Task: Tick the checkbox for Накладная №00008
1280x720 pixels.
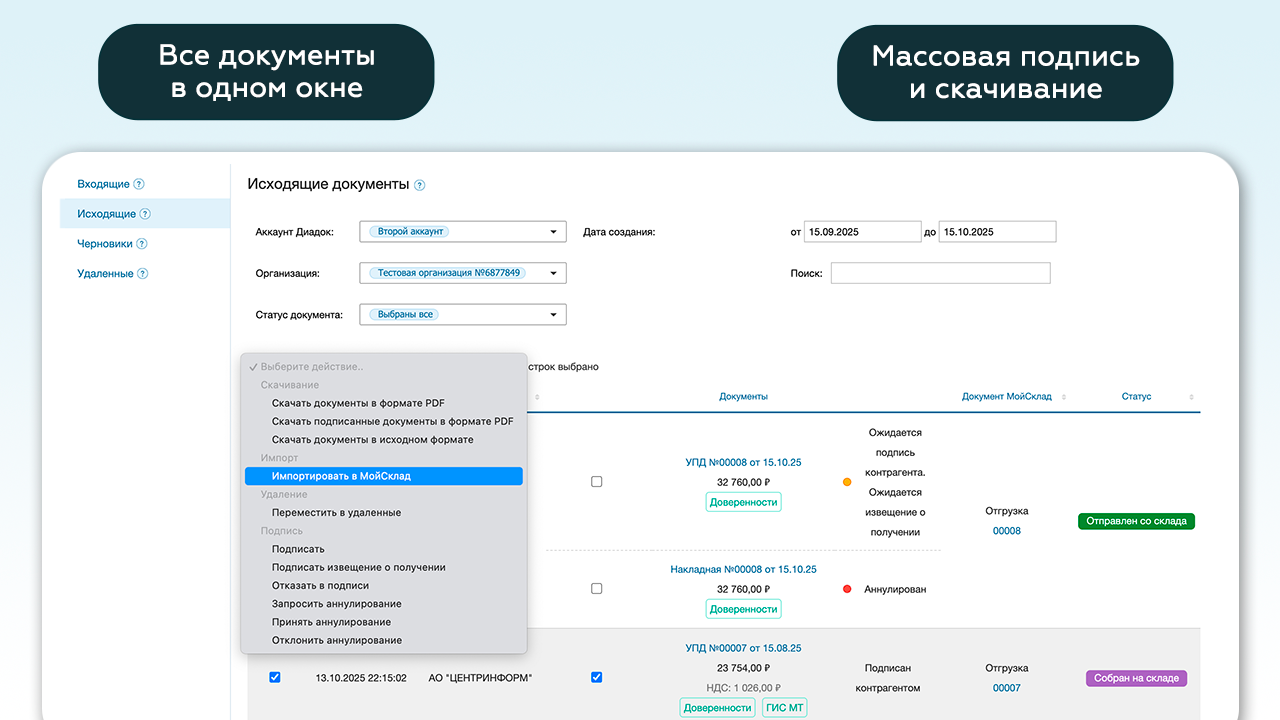Action: click(x=597, y=589)
